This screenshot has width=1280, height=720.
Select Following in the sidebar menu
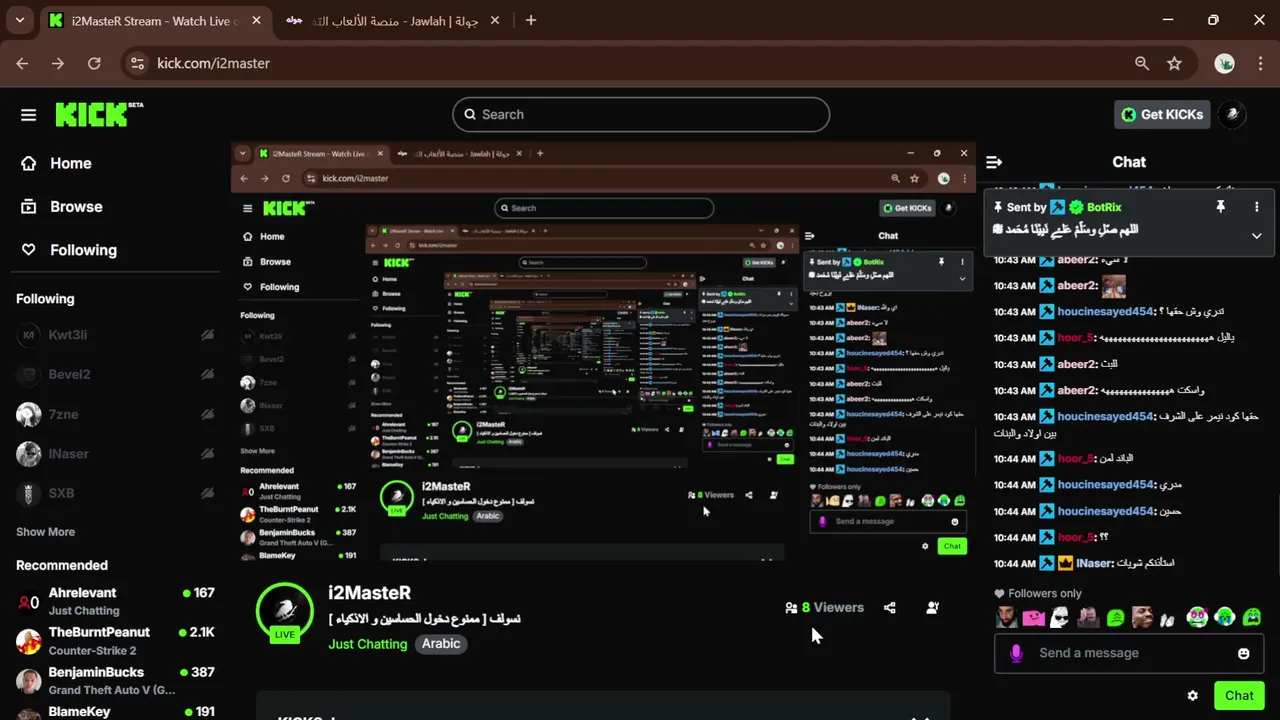[x=83, y=250]
